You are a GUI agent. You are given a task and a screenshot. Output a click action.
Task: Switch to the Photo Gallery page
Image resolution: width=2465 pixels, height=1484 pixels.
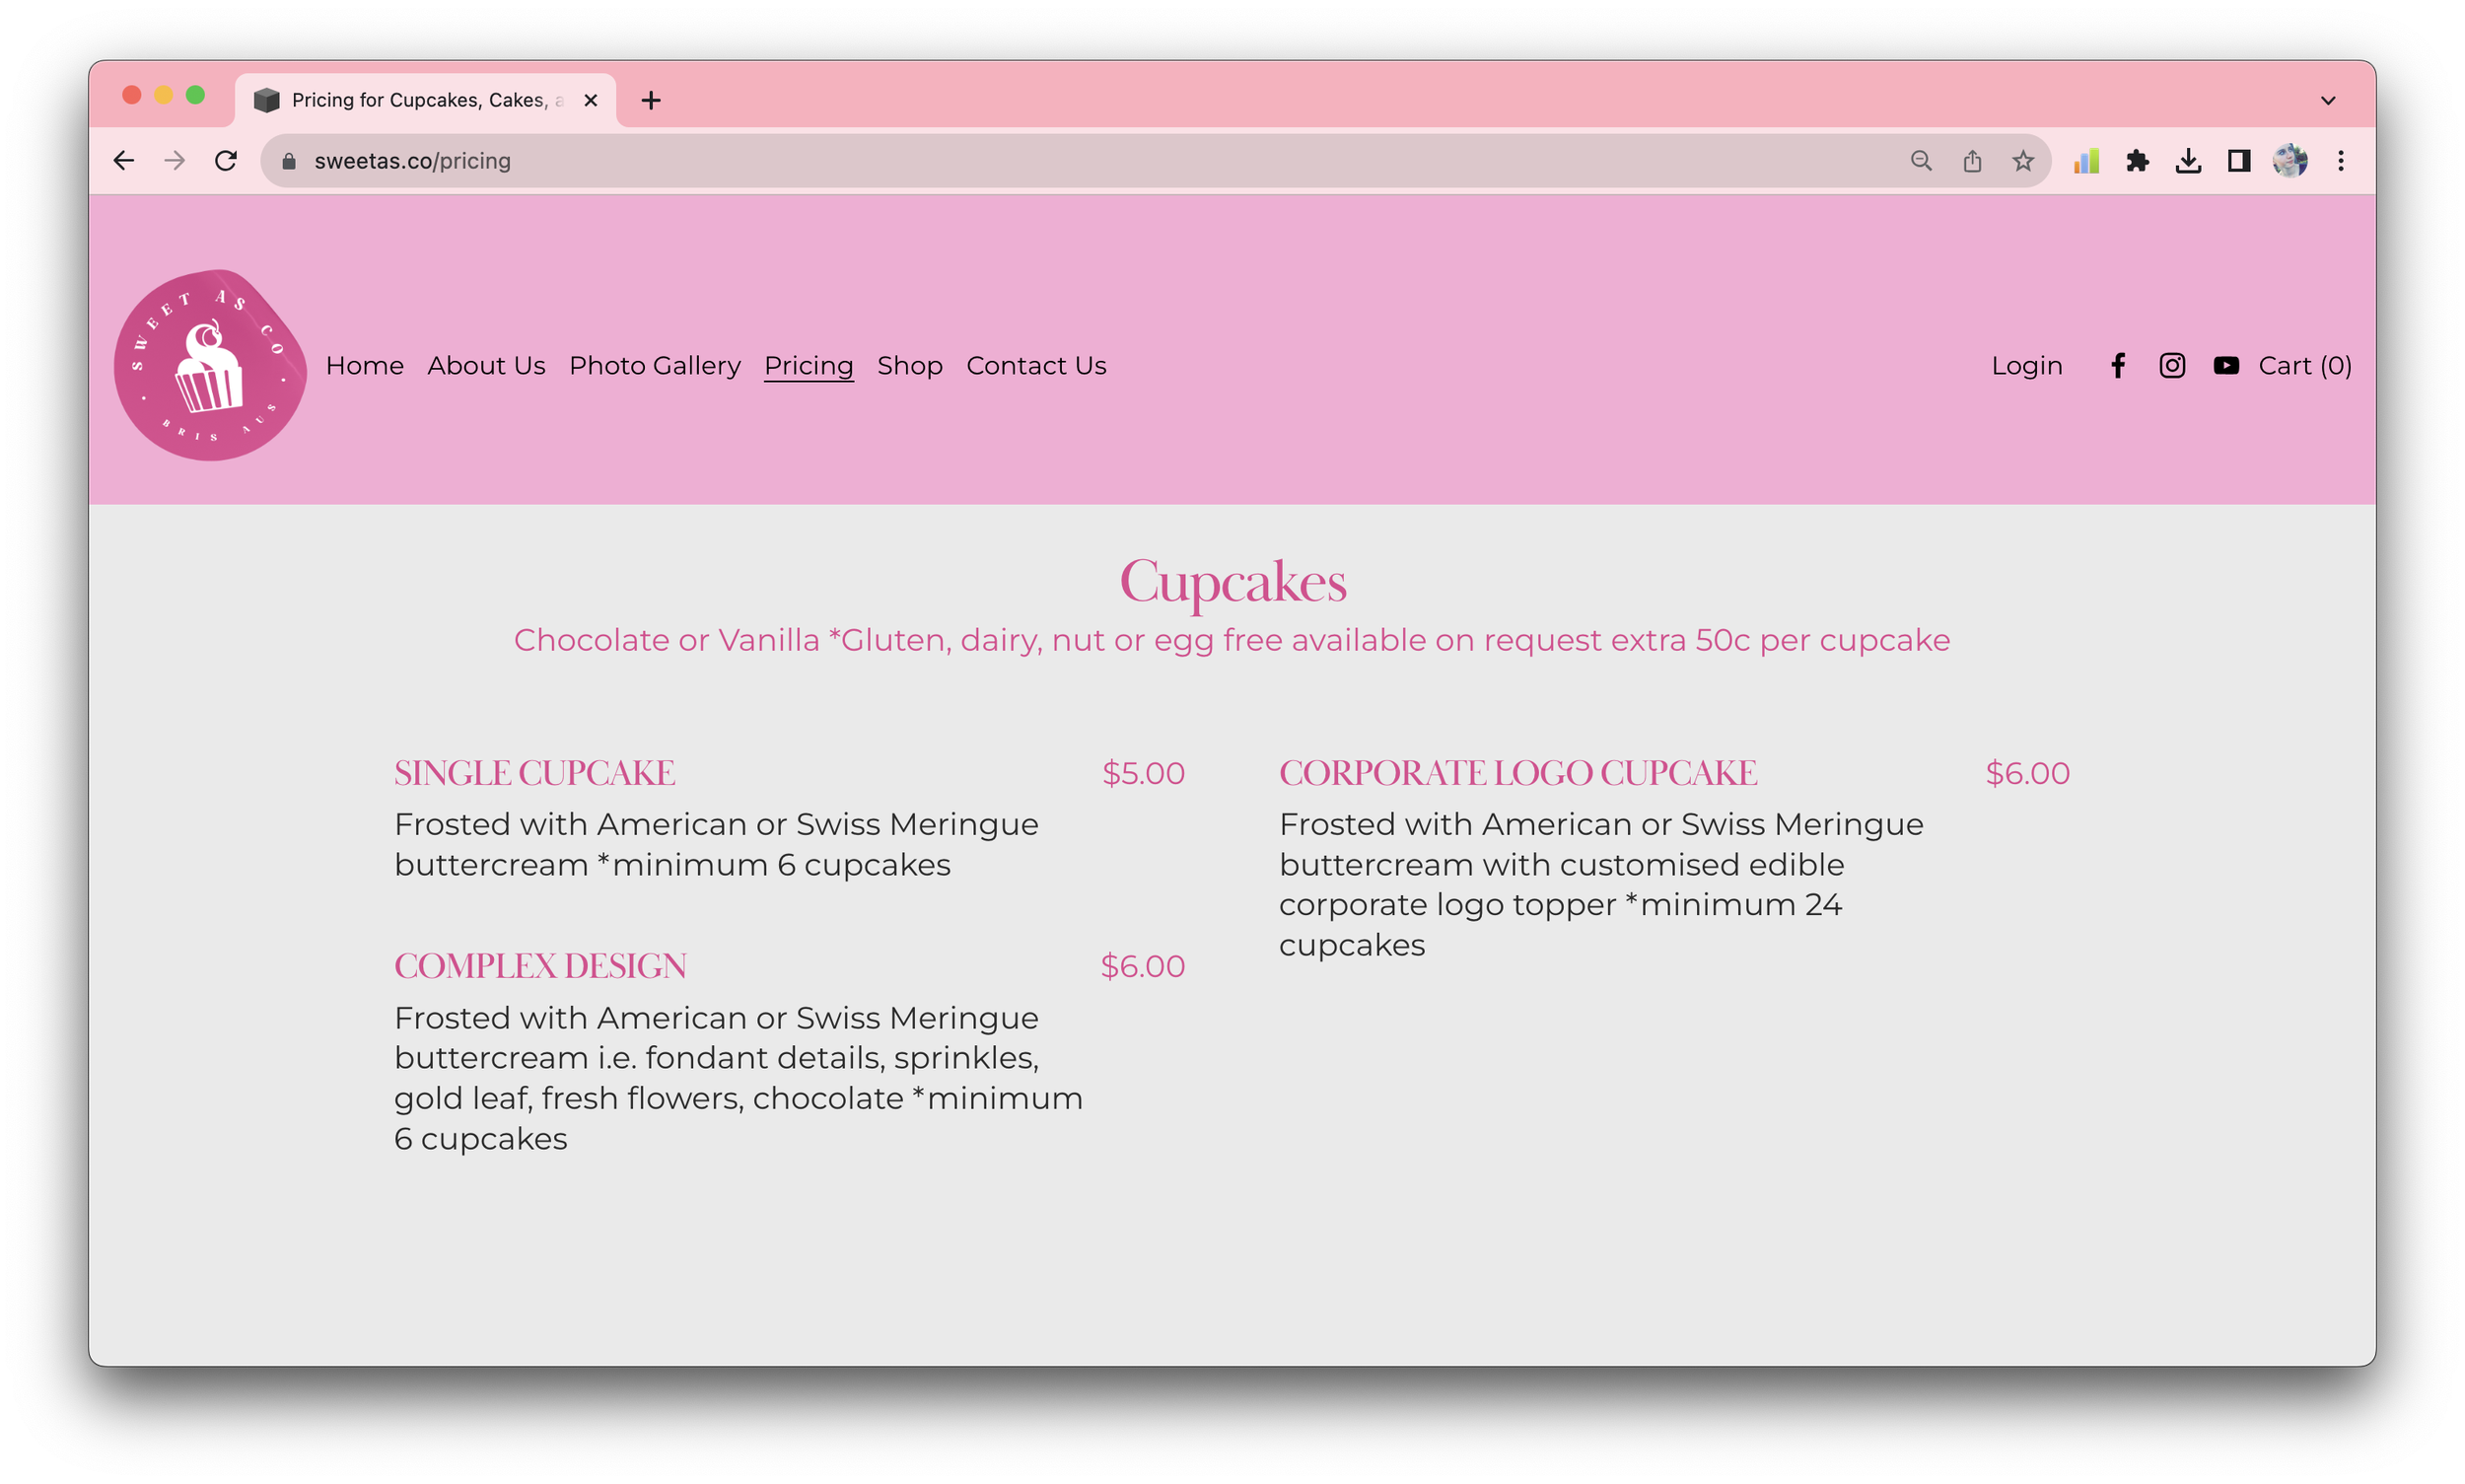(655, 365)
